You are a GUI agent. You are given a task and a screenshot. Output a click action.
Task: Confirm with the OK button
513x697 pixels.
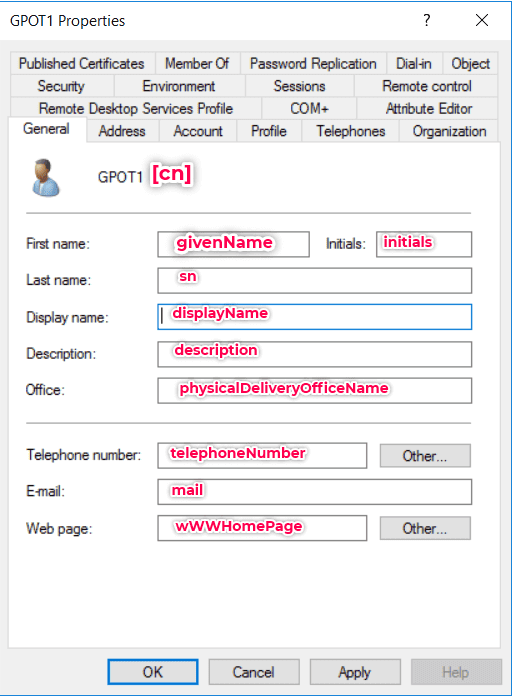coord(153,672)
